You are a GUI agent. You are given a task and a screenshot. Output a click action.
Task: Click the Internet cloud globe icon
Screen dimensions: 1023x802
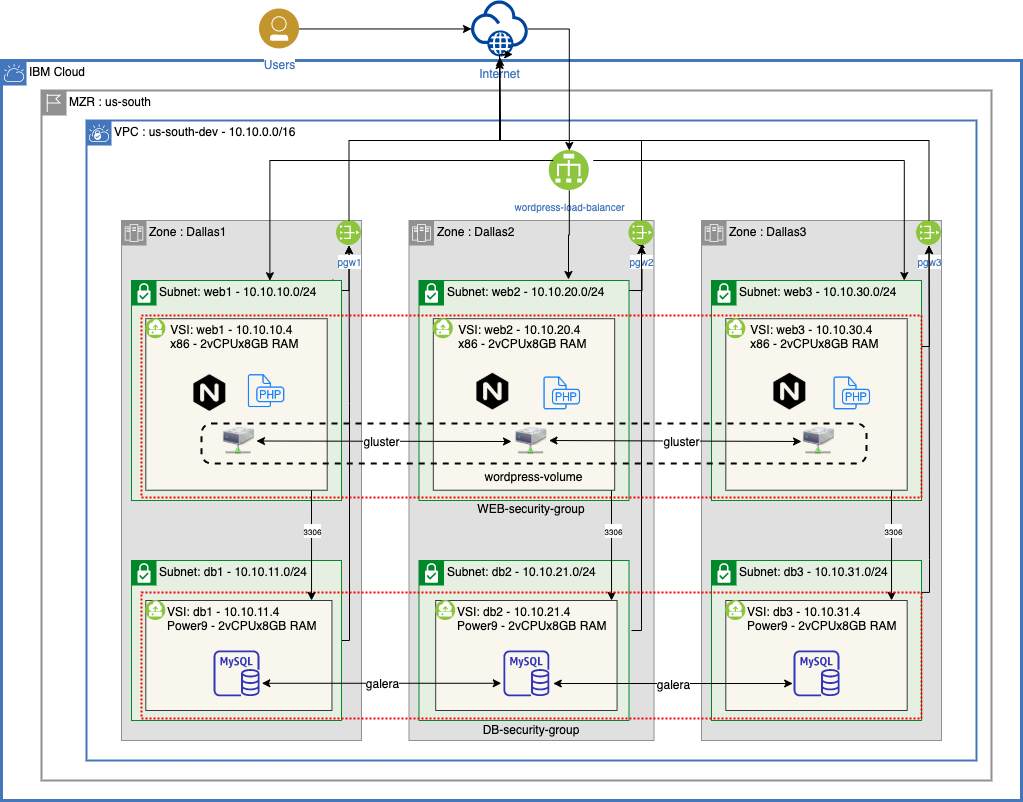(x=499, y=30)
